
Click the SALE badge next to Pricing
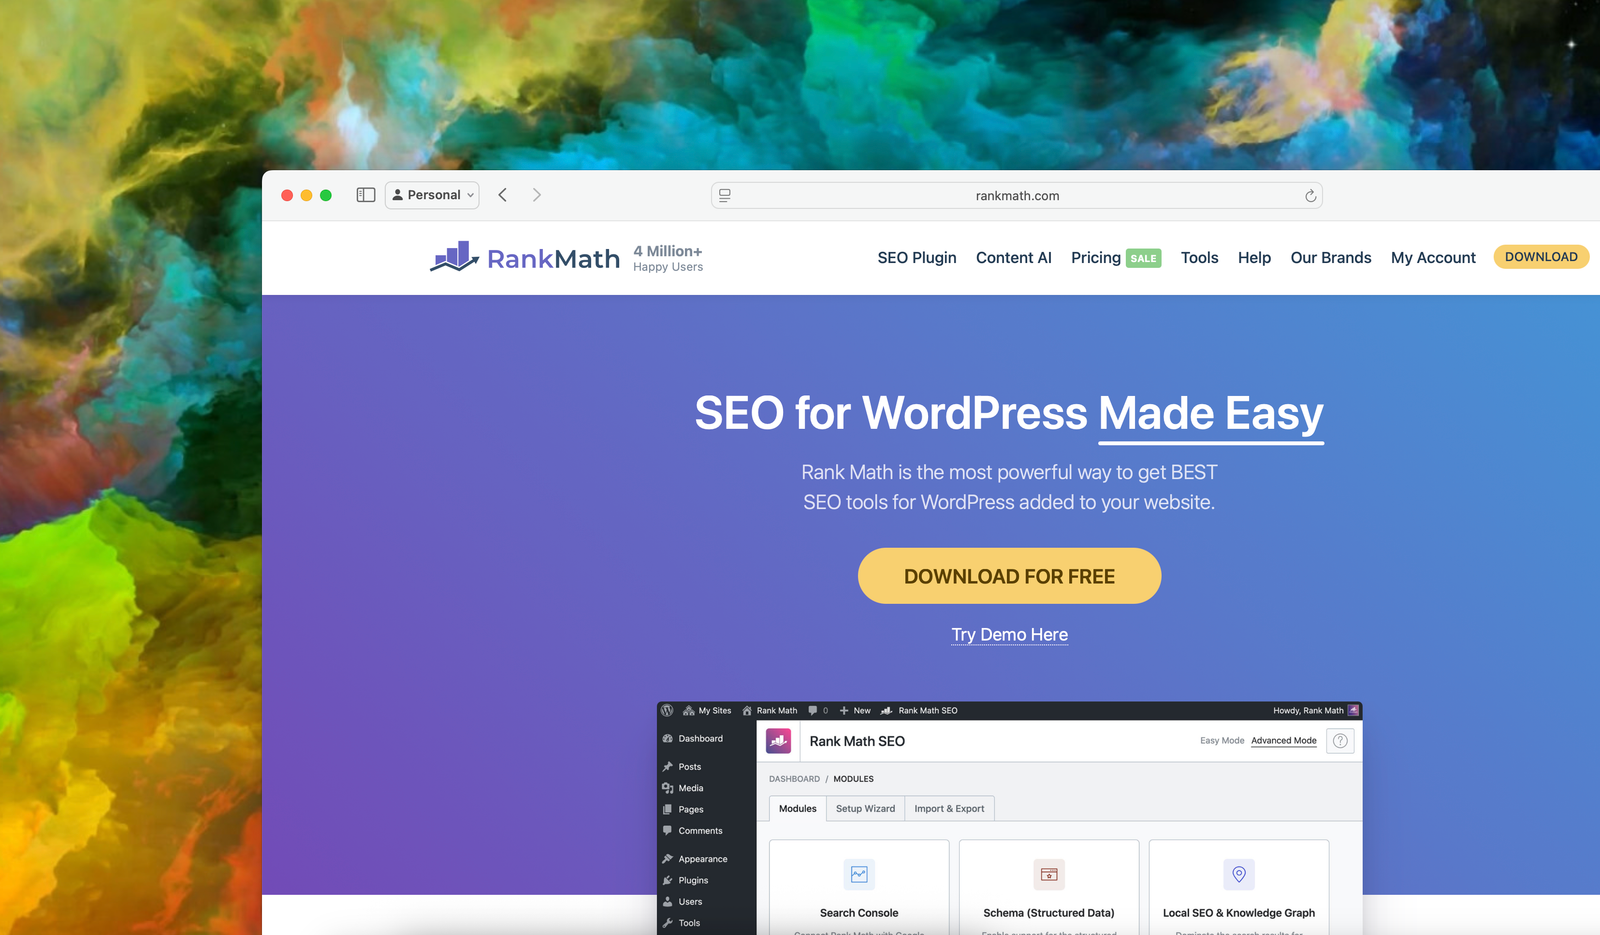point(1143,258)
